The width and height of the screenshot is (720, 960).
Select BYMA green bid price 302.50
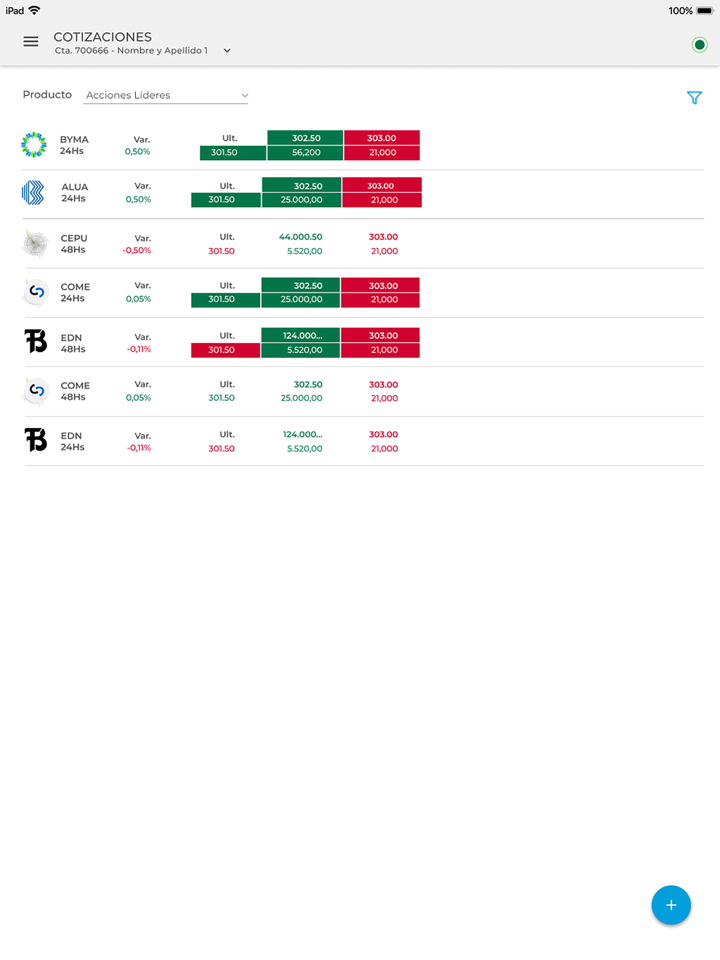pyautogui.click(x=305, y=138)
